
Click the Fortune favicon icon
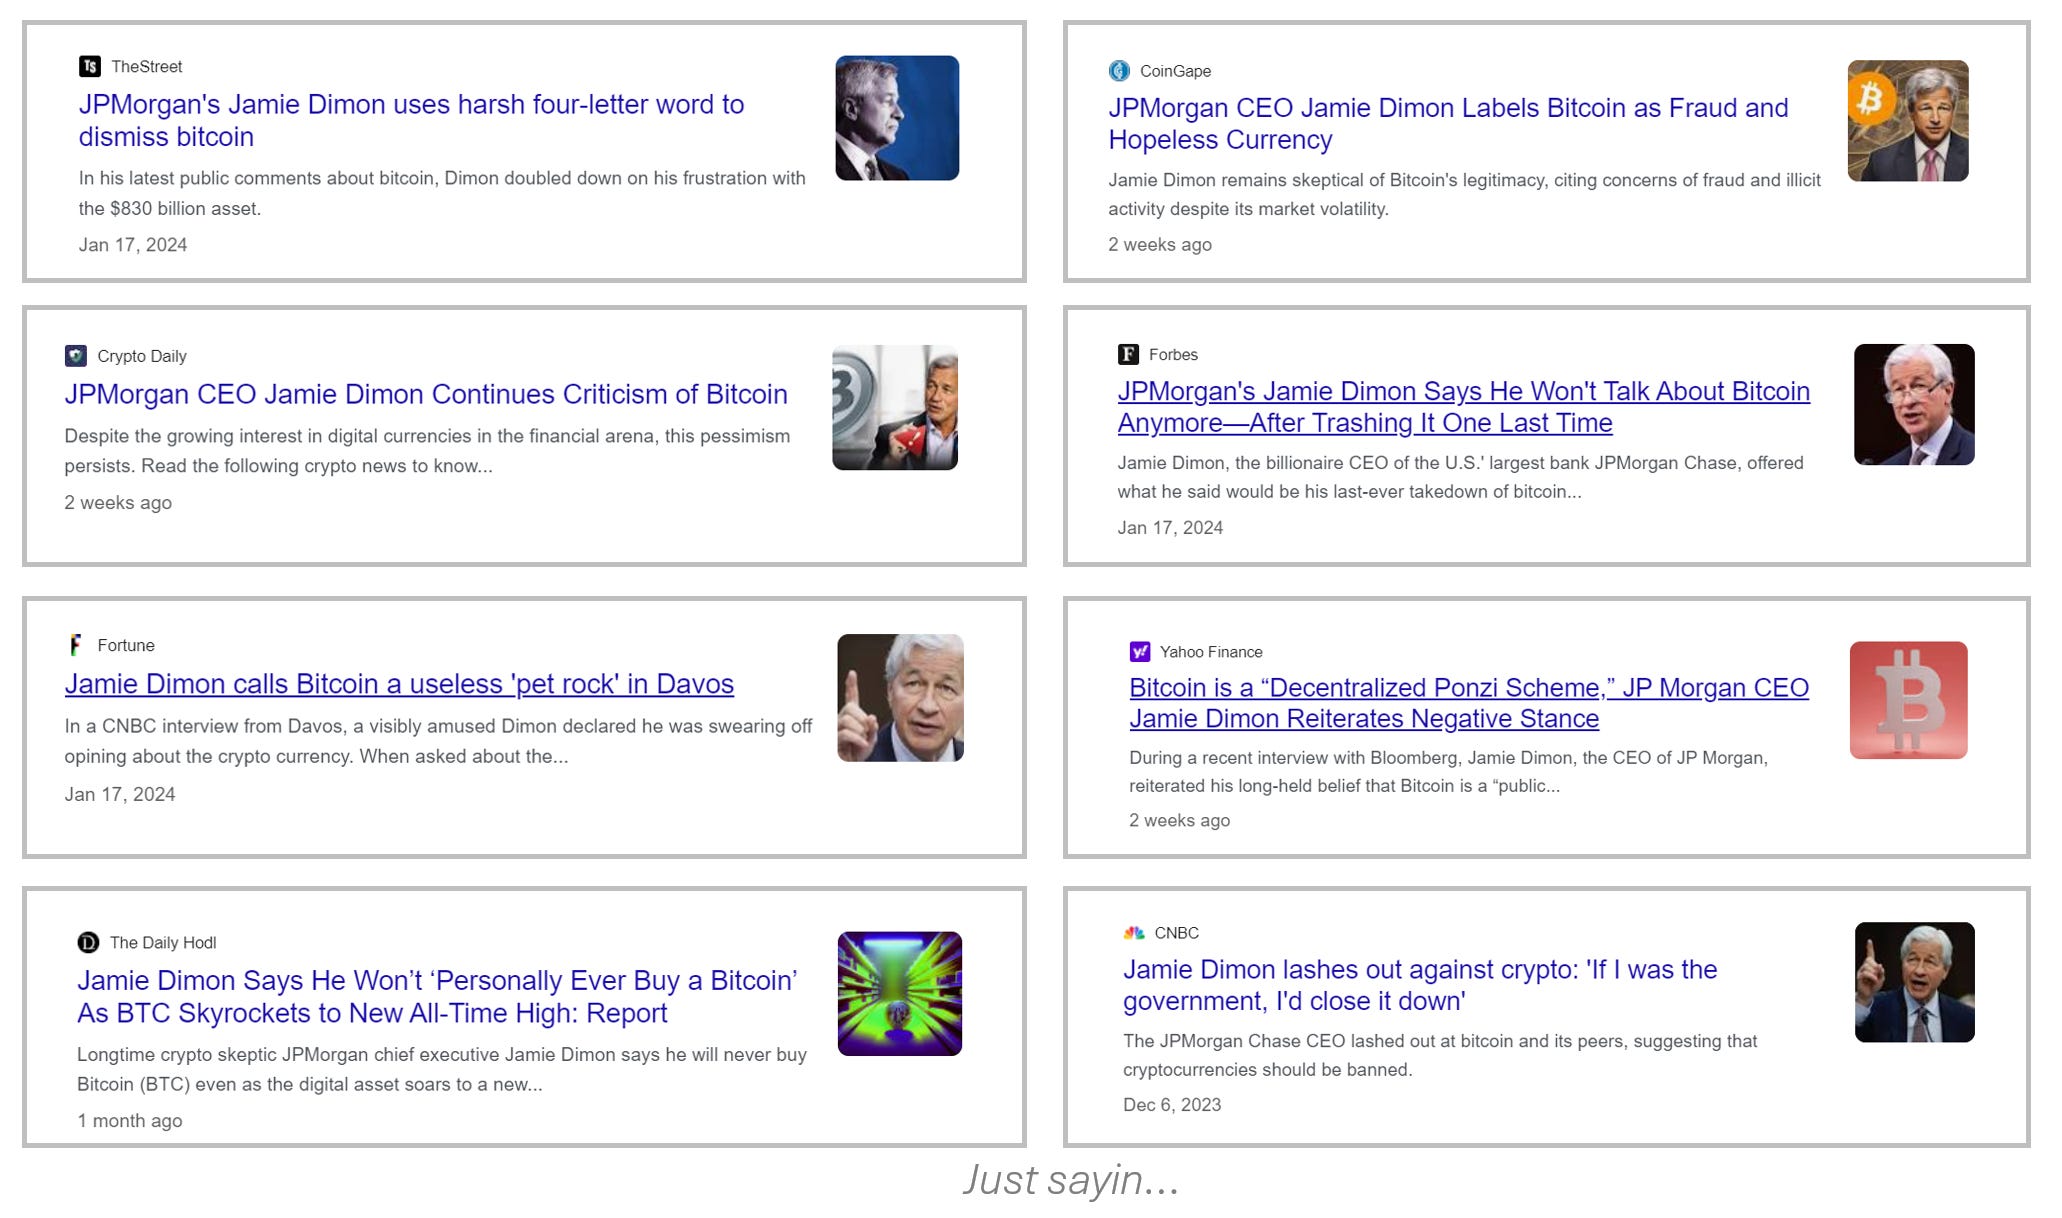pos(75,645)
